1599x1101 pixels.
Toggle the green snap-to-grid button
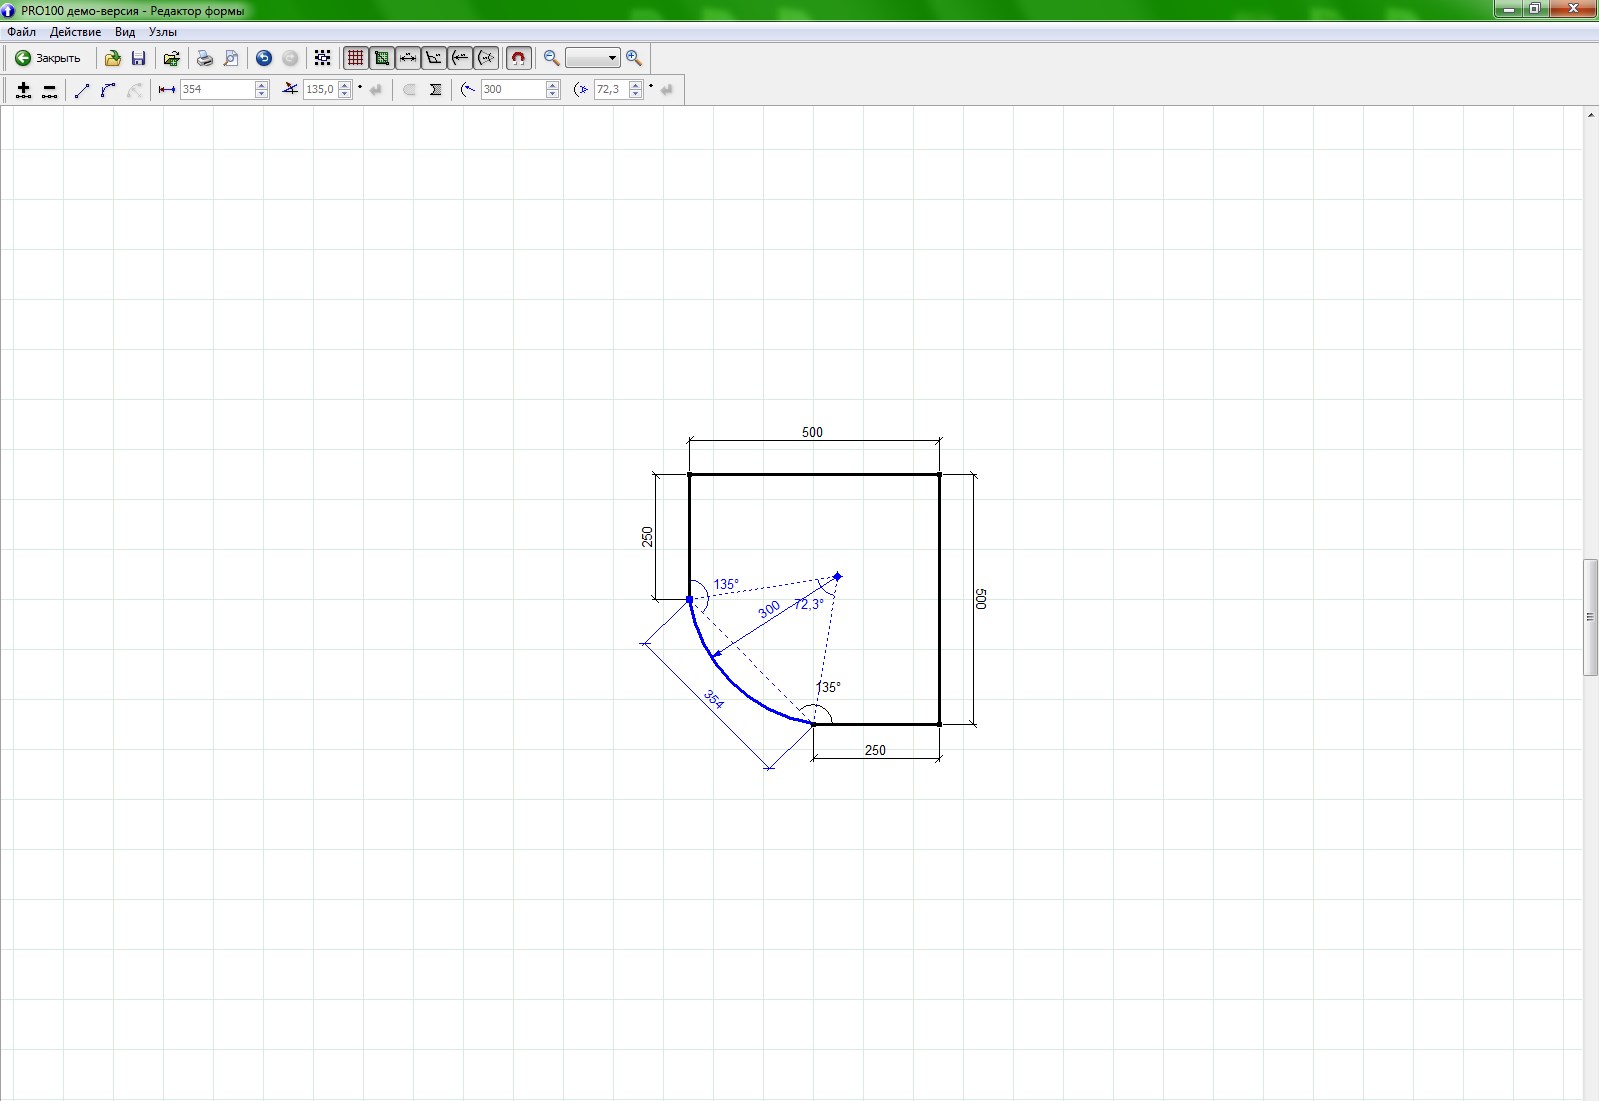point(381,58)
